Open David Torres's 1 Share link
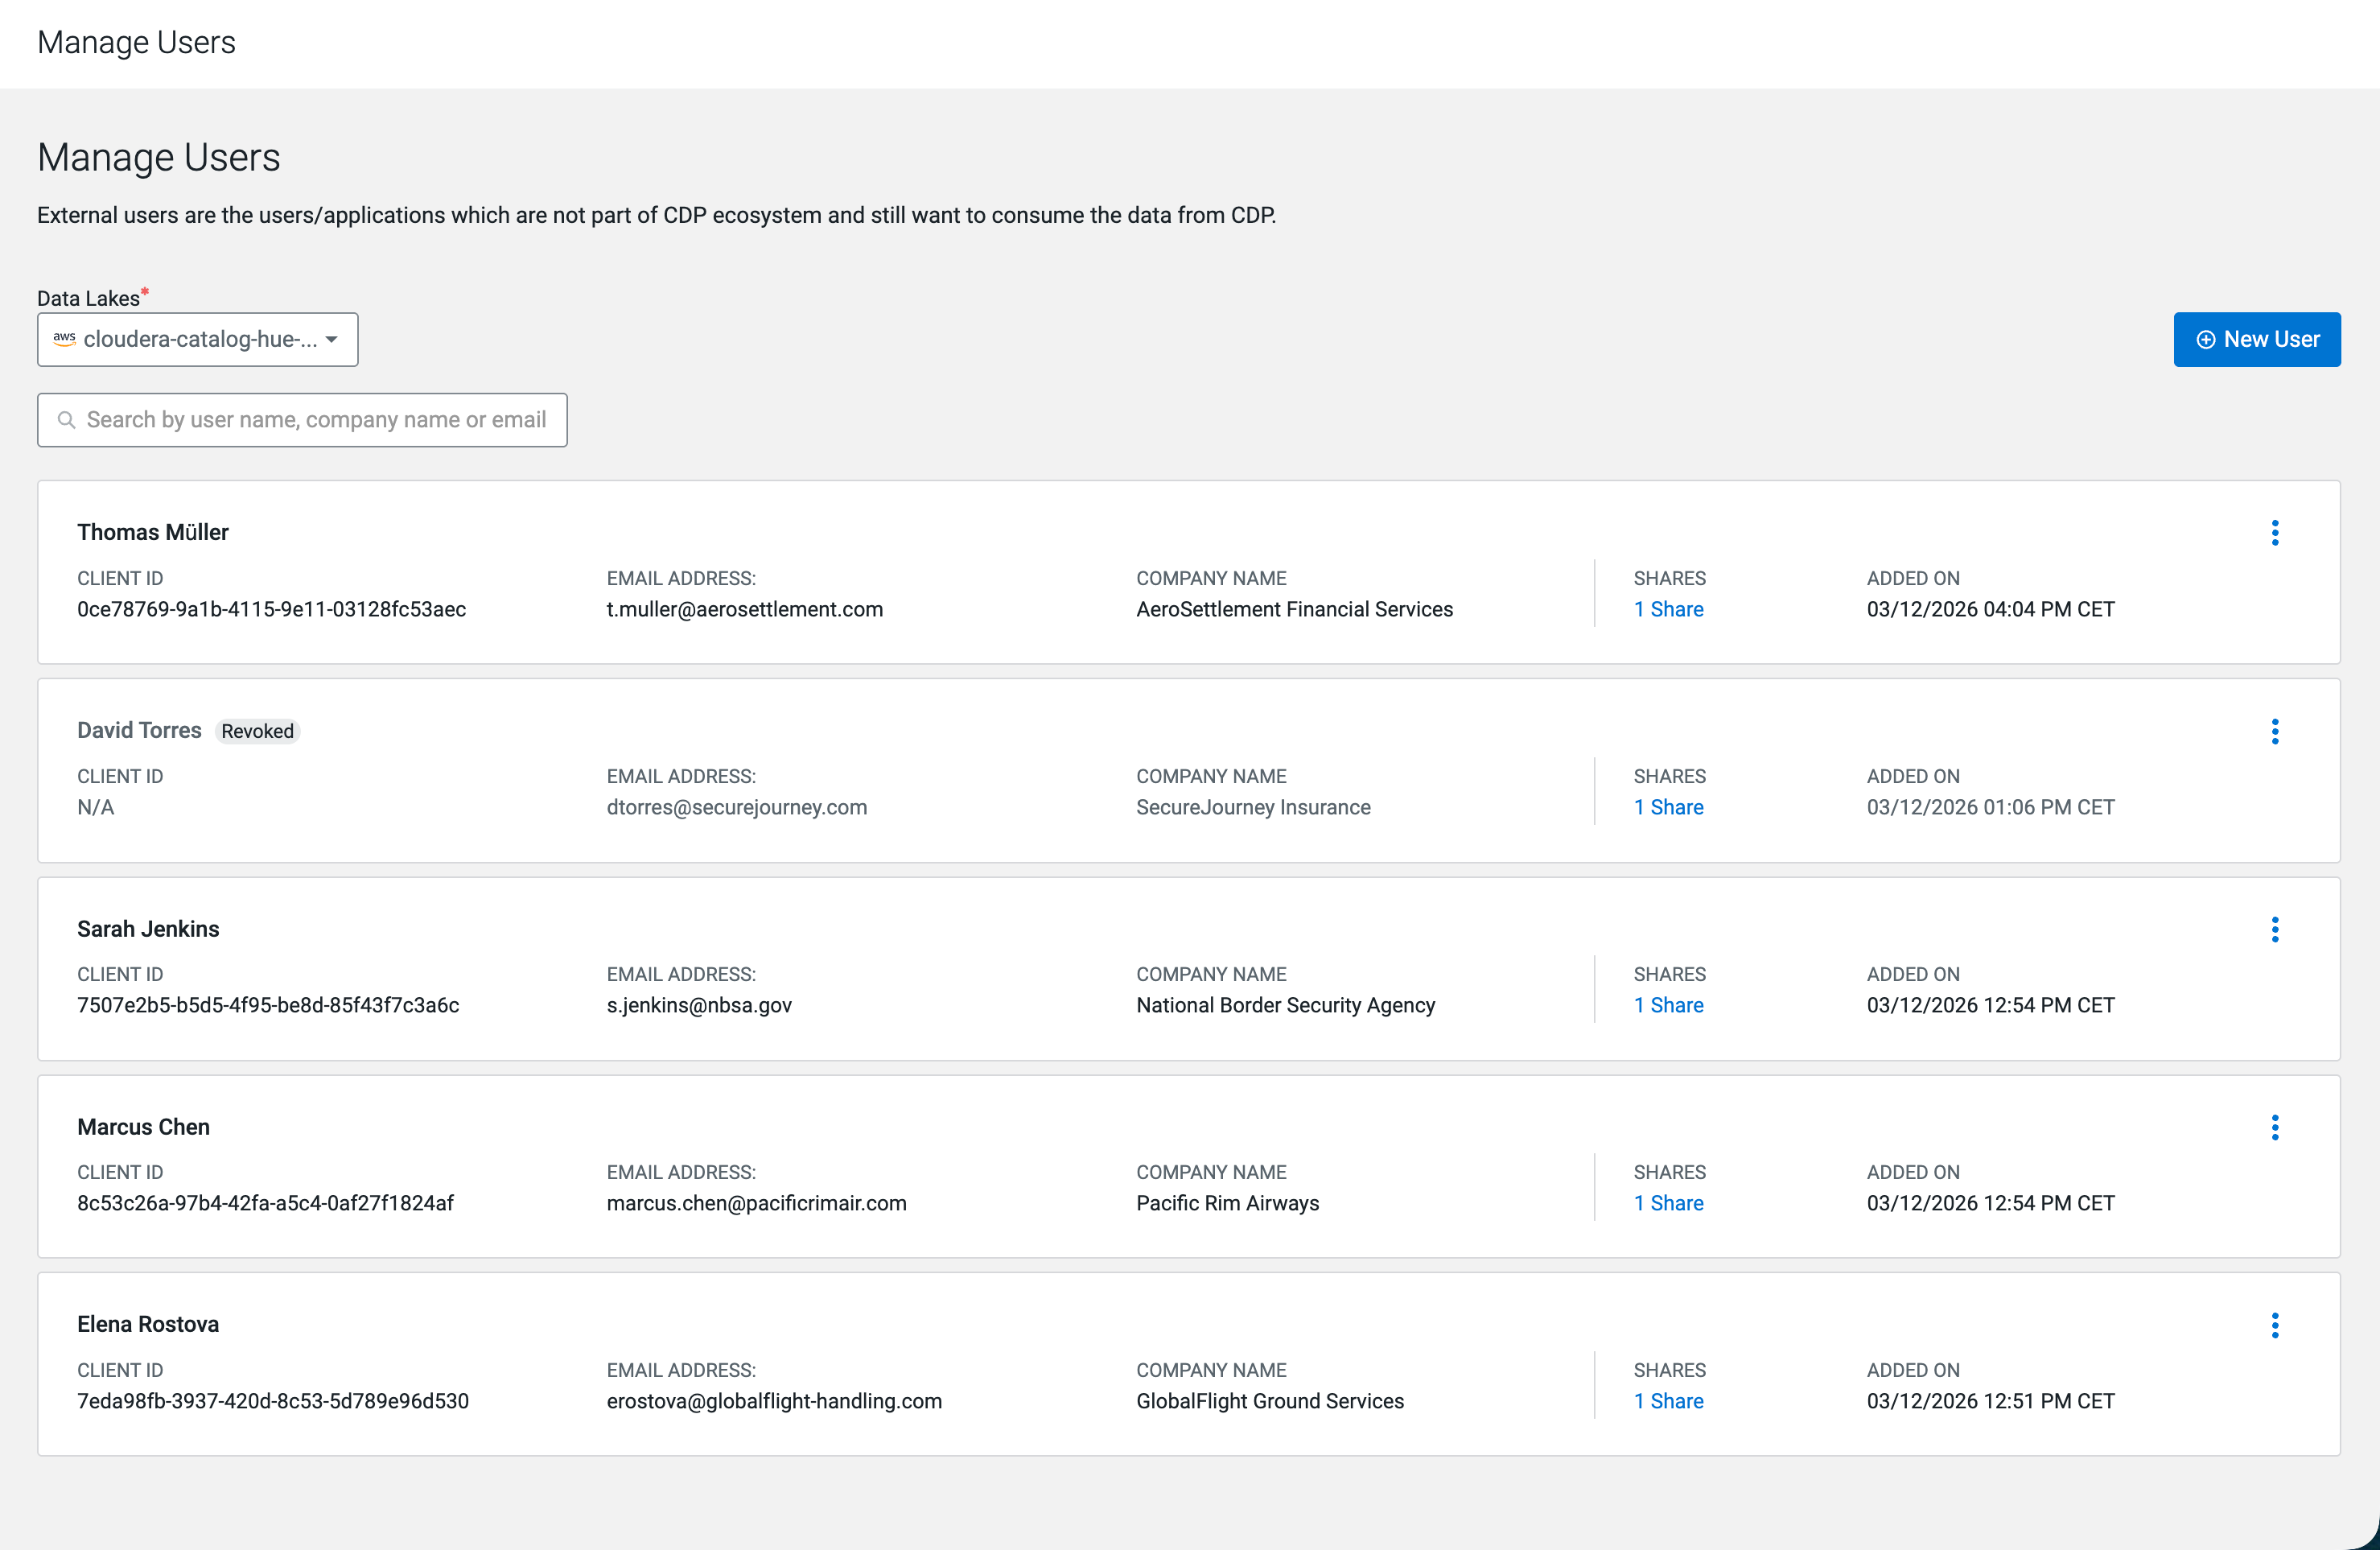The height and width of the screenshot is (1550, 2380). 1668,807
